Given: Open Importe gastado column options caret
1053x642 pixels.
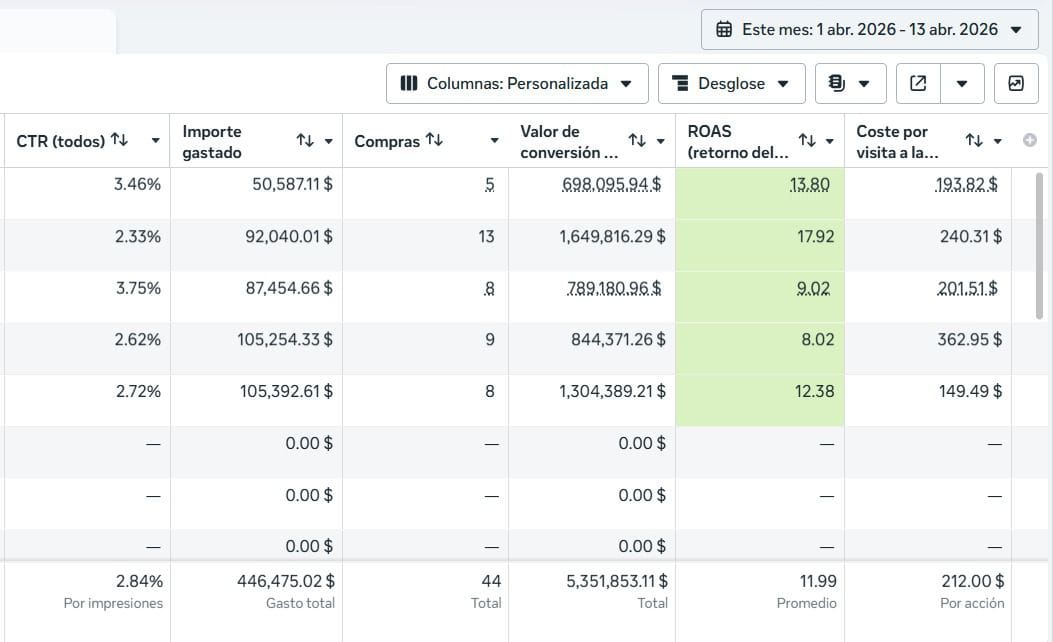Looking at the screenshot, I should 328,141.
